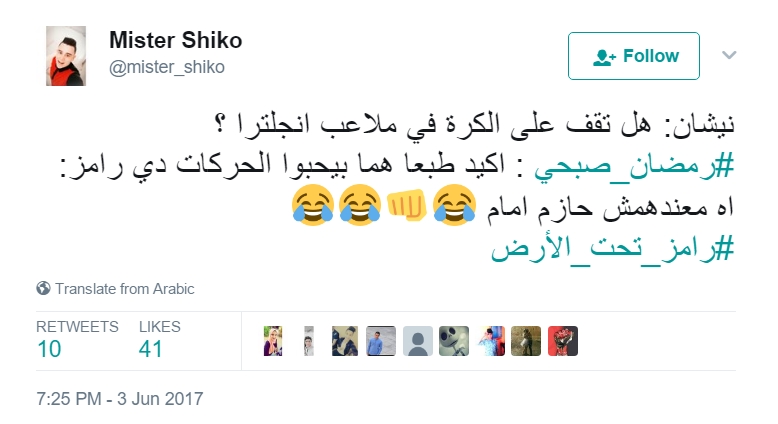Open the narrow second liker avatar

pos(309,341)
